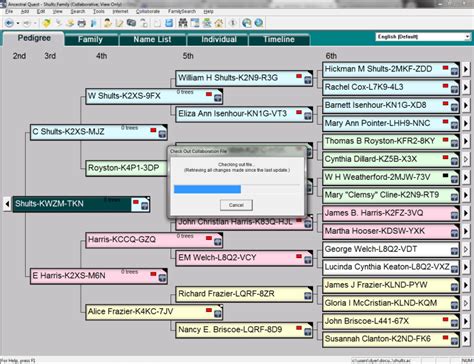The image size is (474, 364).
Task: Select Royston-K4P1-3DP name
Action: coord(123,168)
